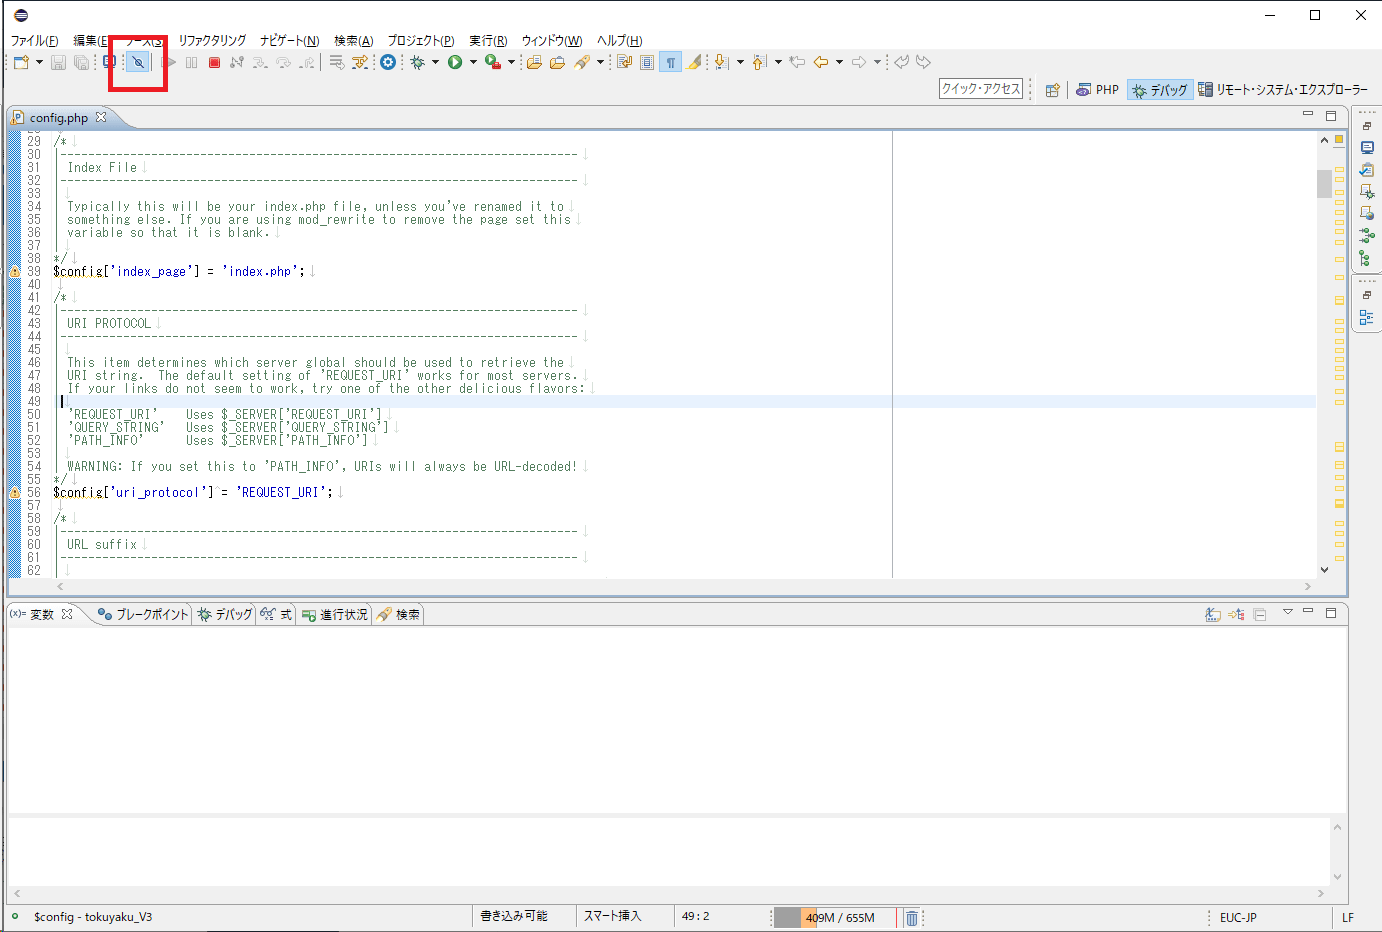Click the Suspend pause icon
Screen dimensions: 1382x932
pos(191,62)
